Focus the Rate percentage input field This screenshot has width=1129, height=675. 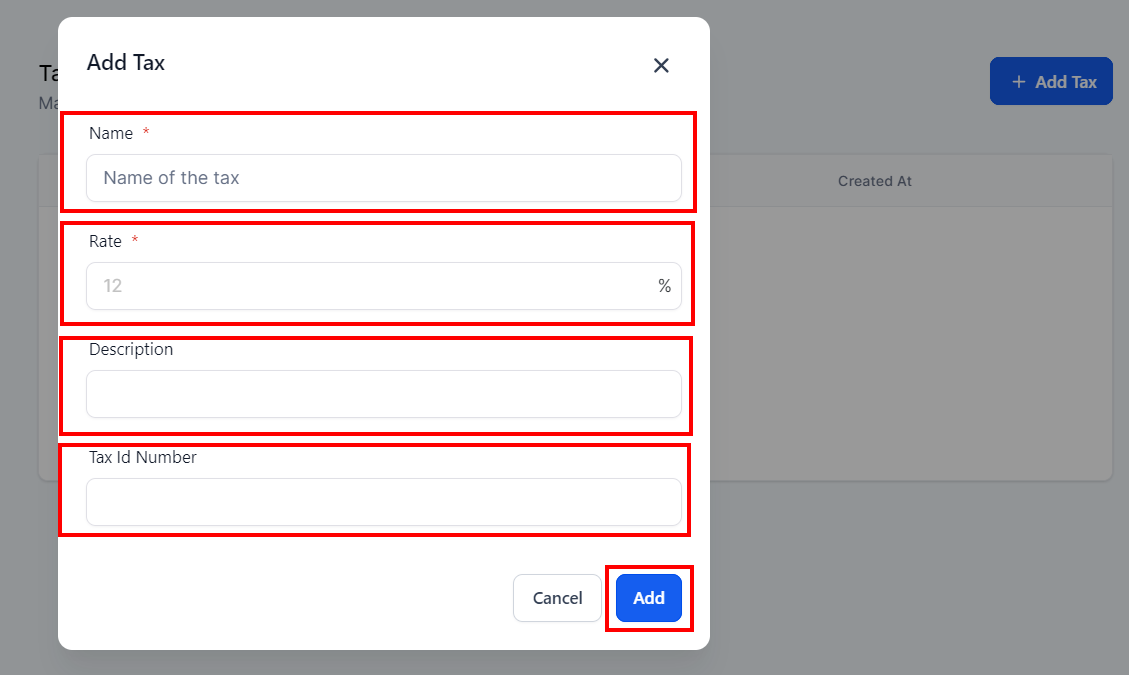pos(384,286)
